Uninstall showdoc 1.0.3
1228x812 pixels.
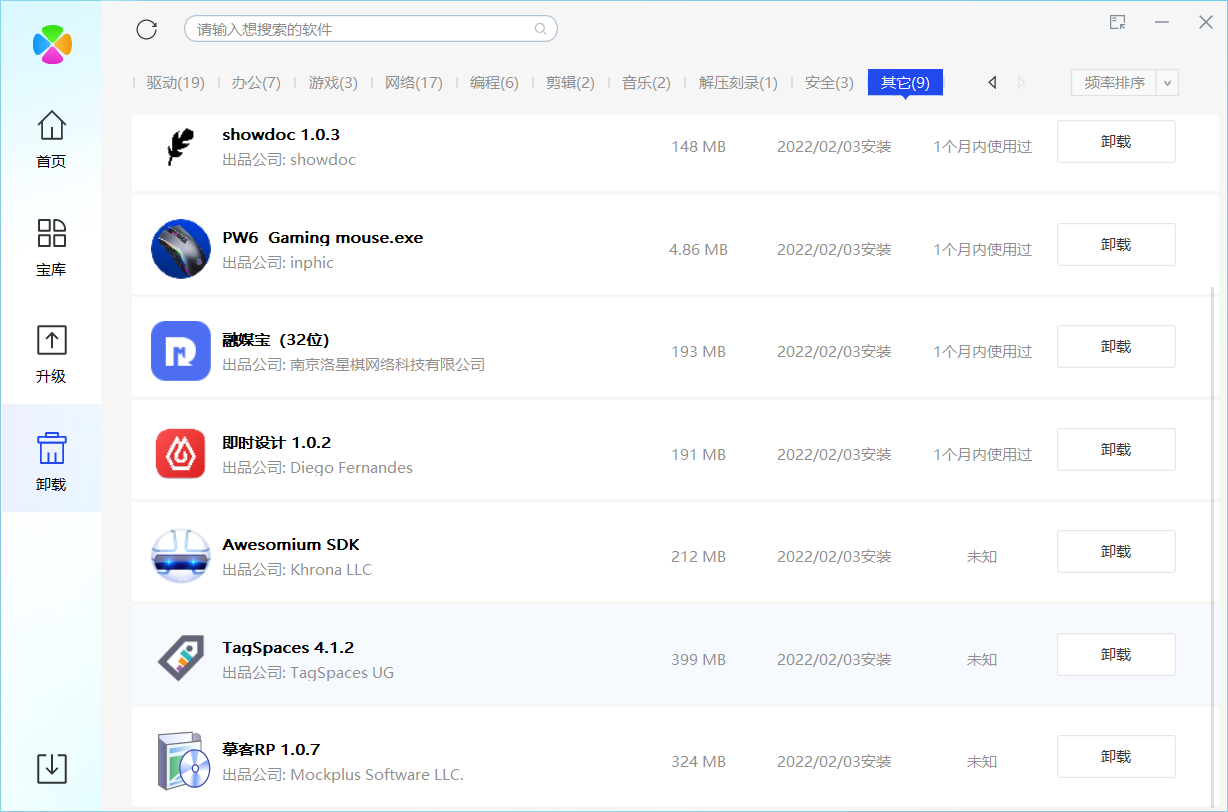point(1116,142)
